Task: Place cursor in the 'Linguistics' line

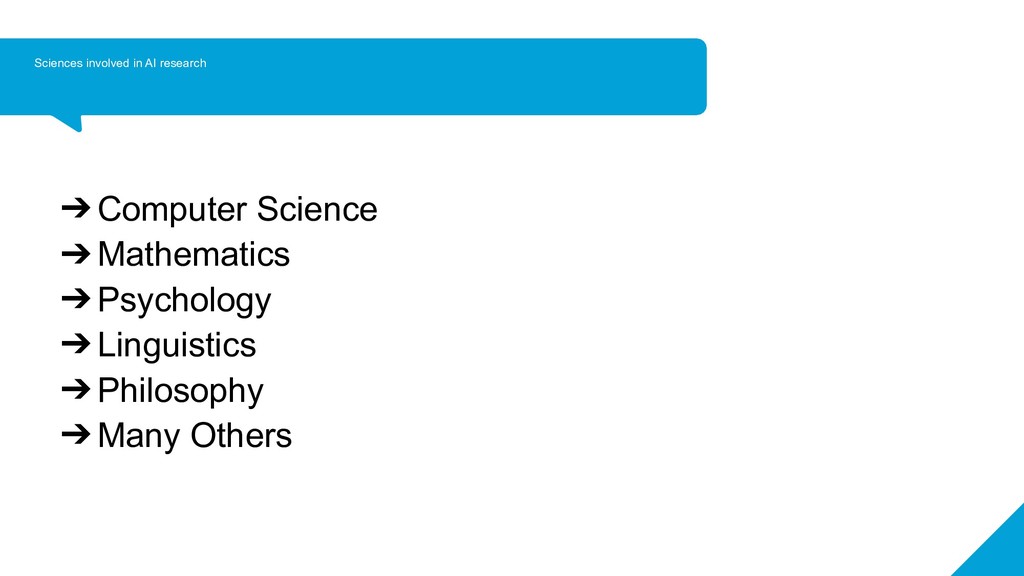Action: tap(176, 345)
